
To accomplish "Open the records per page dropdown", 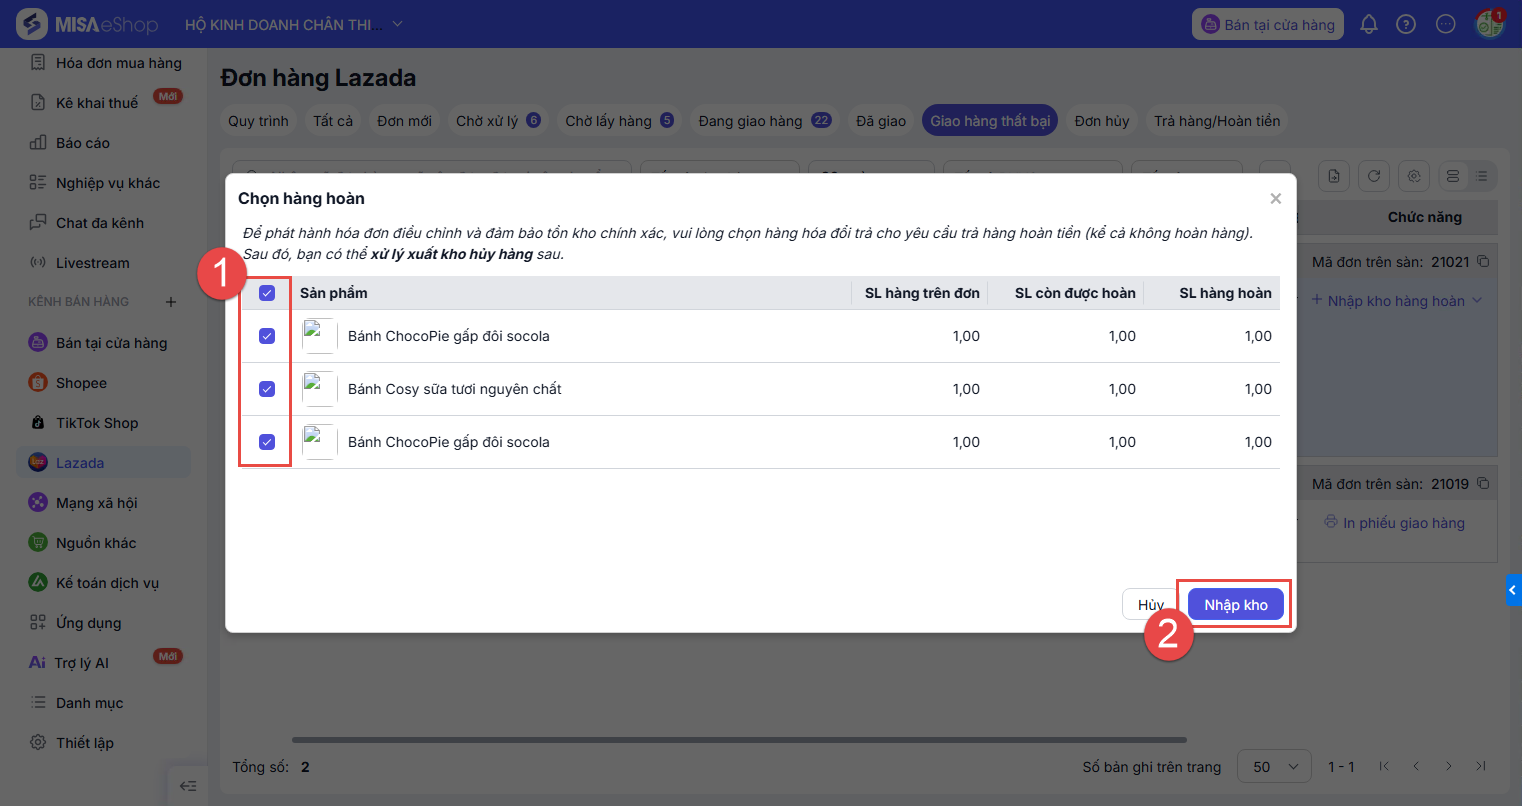I will click(x=1275, y=767).
